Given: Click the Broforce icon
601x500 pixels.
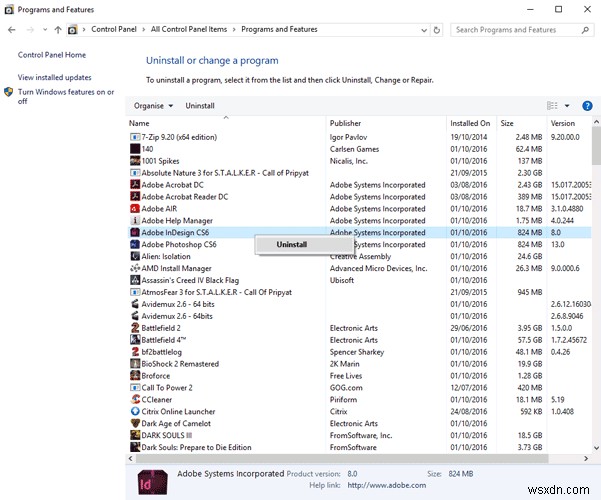Looking at the screenshot, I should pyautogui.click(x=135, y=375).
